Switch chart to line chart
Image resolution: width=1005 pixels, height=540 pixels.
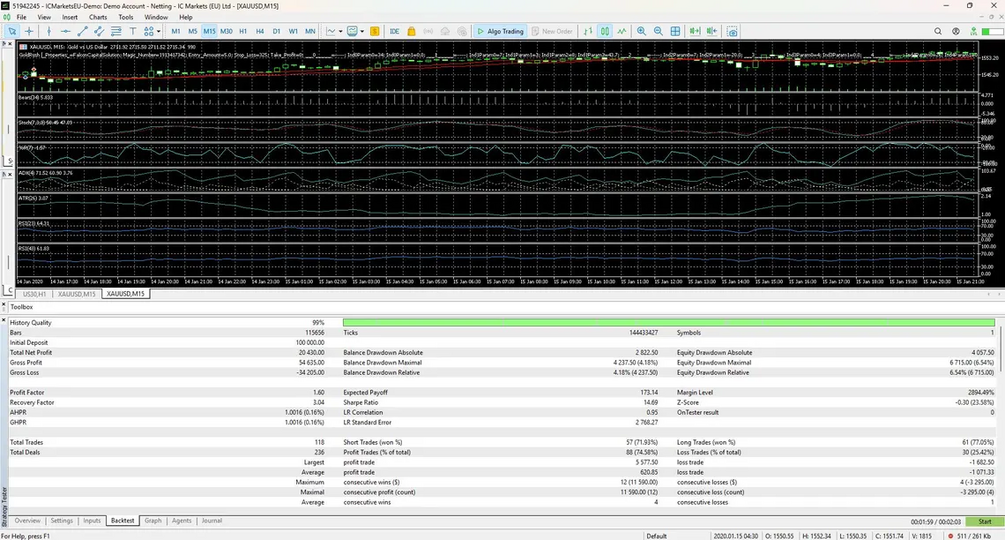622,31
